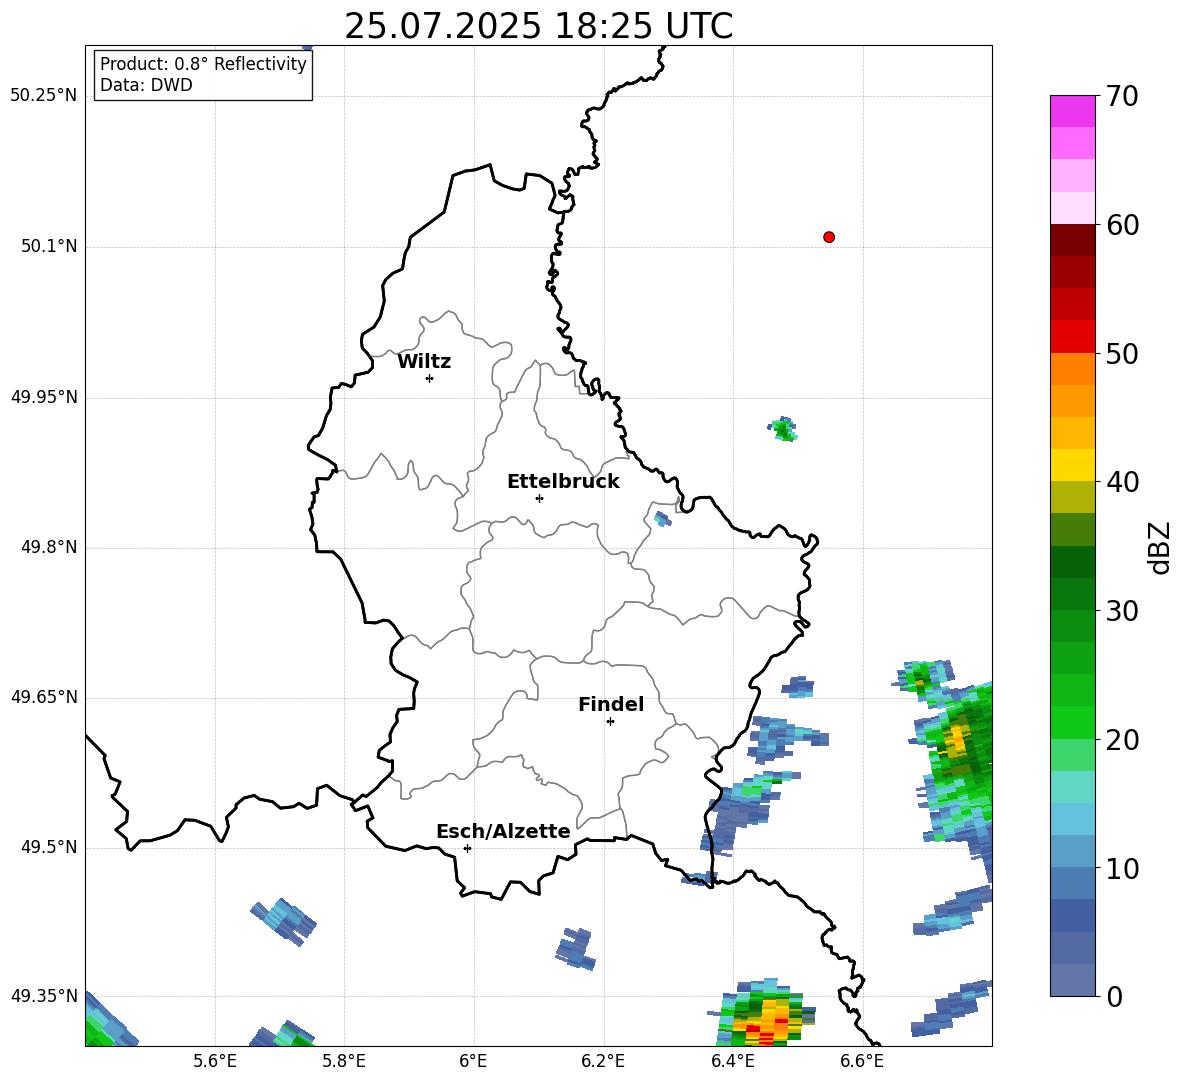Viewport: 1184px width, 1081px height.
Task: Pick the dark red colorbar segment below 60
Action: click(x=1072, y=240)
